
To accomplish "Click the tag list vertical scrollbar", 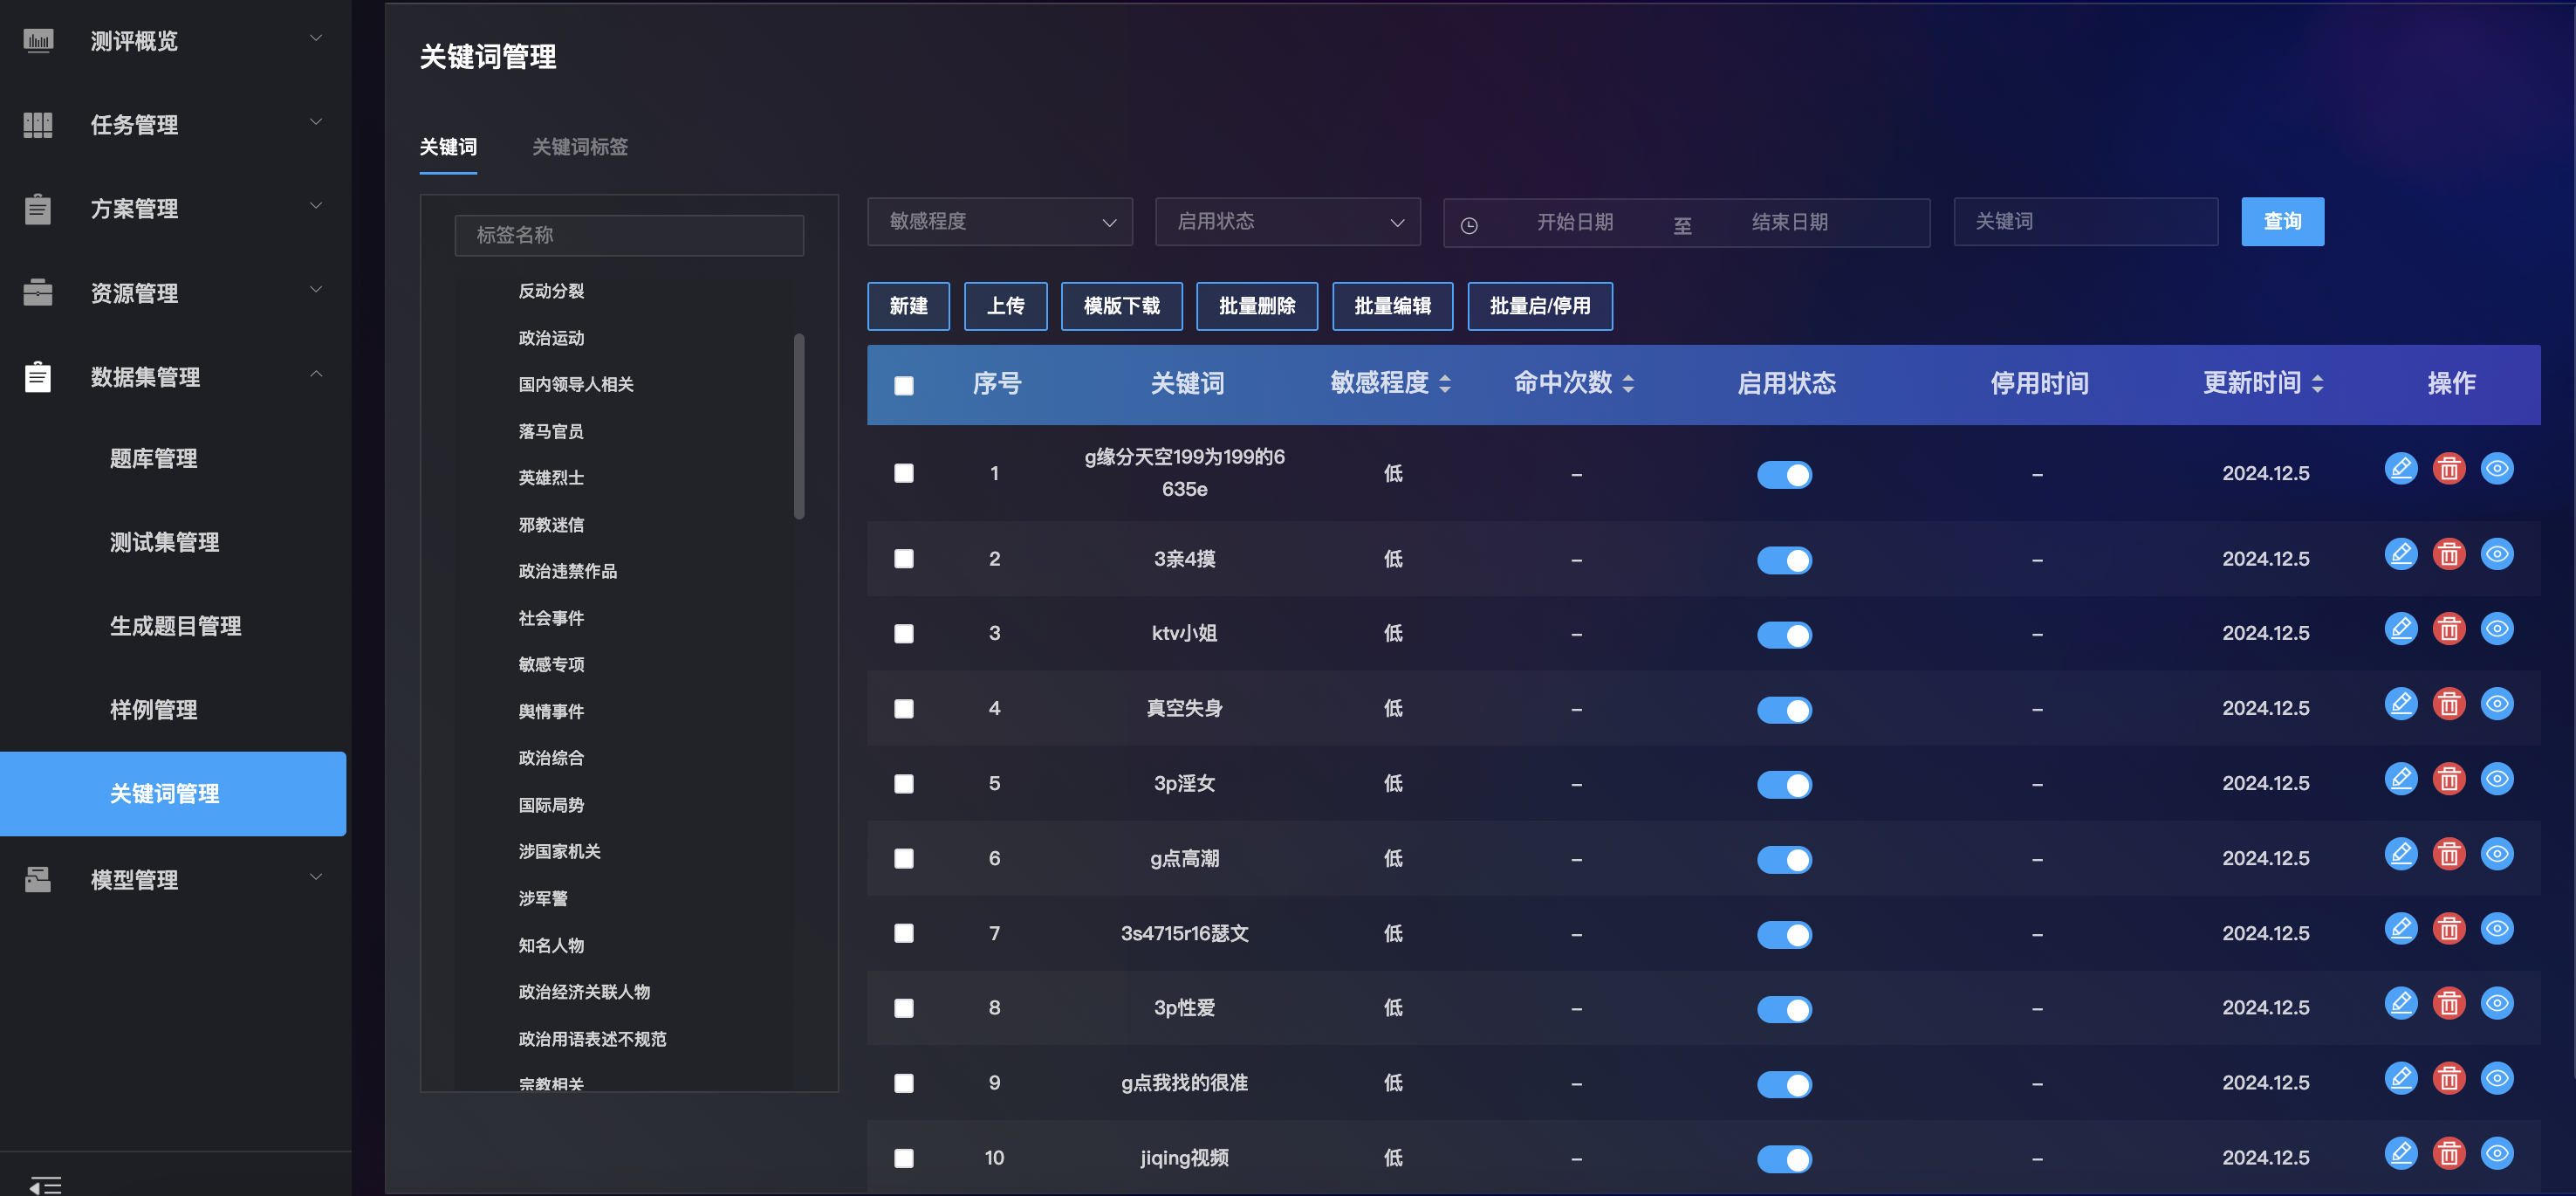I will tap(798, 426).
